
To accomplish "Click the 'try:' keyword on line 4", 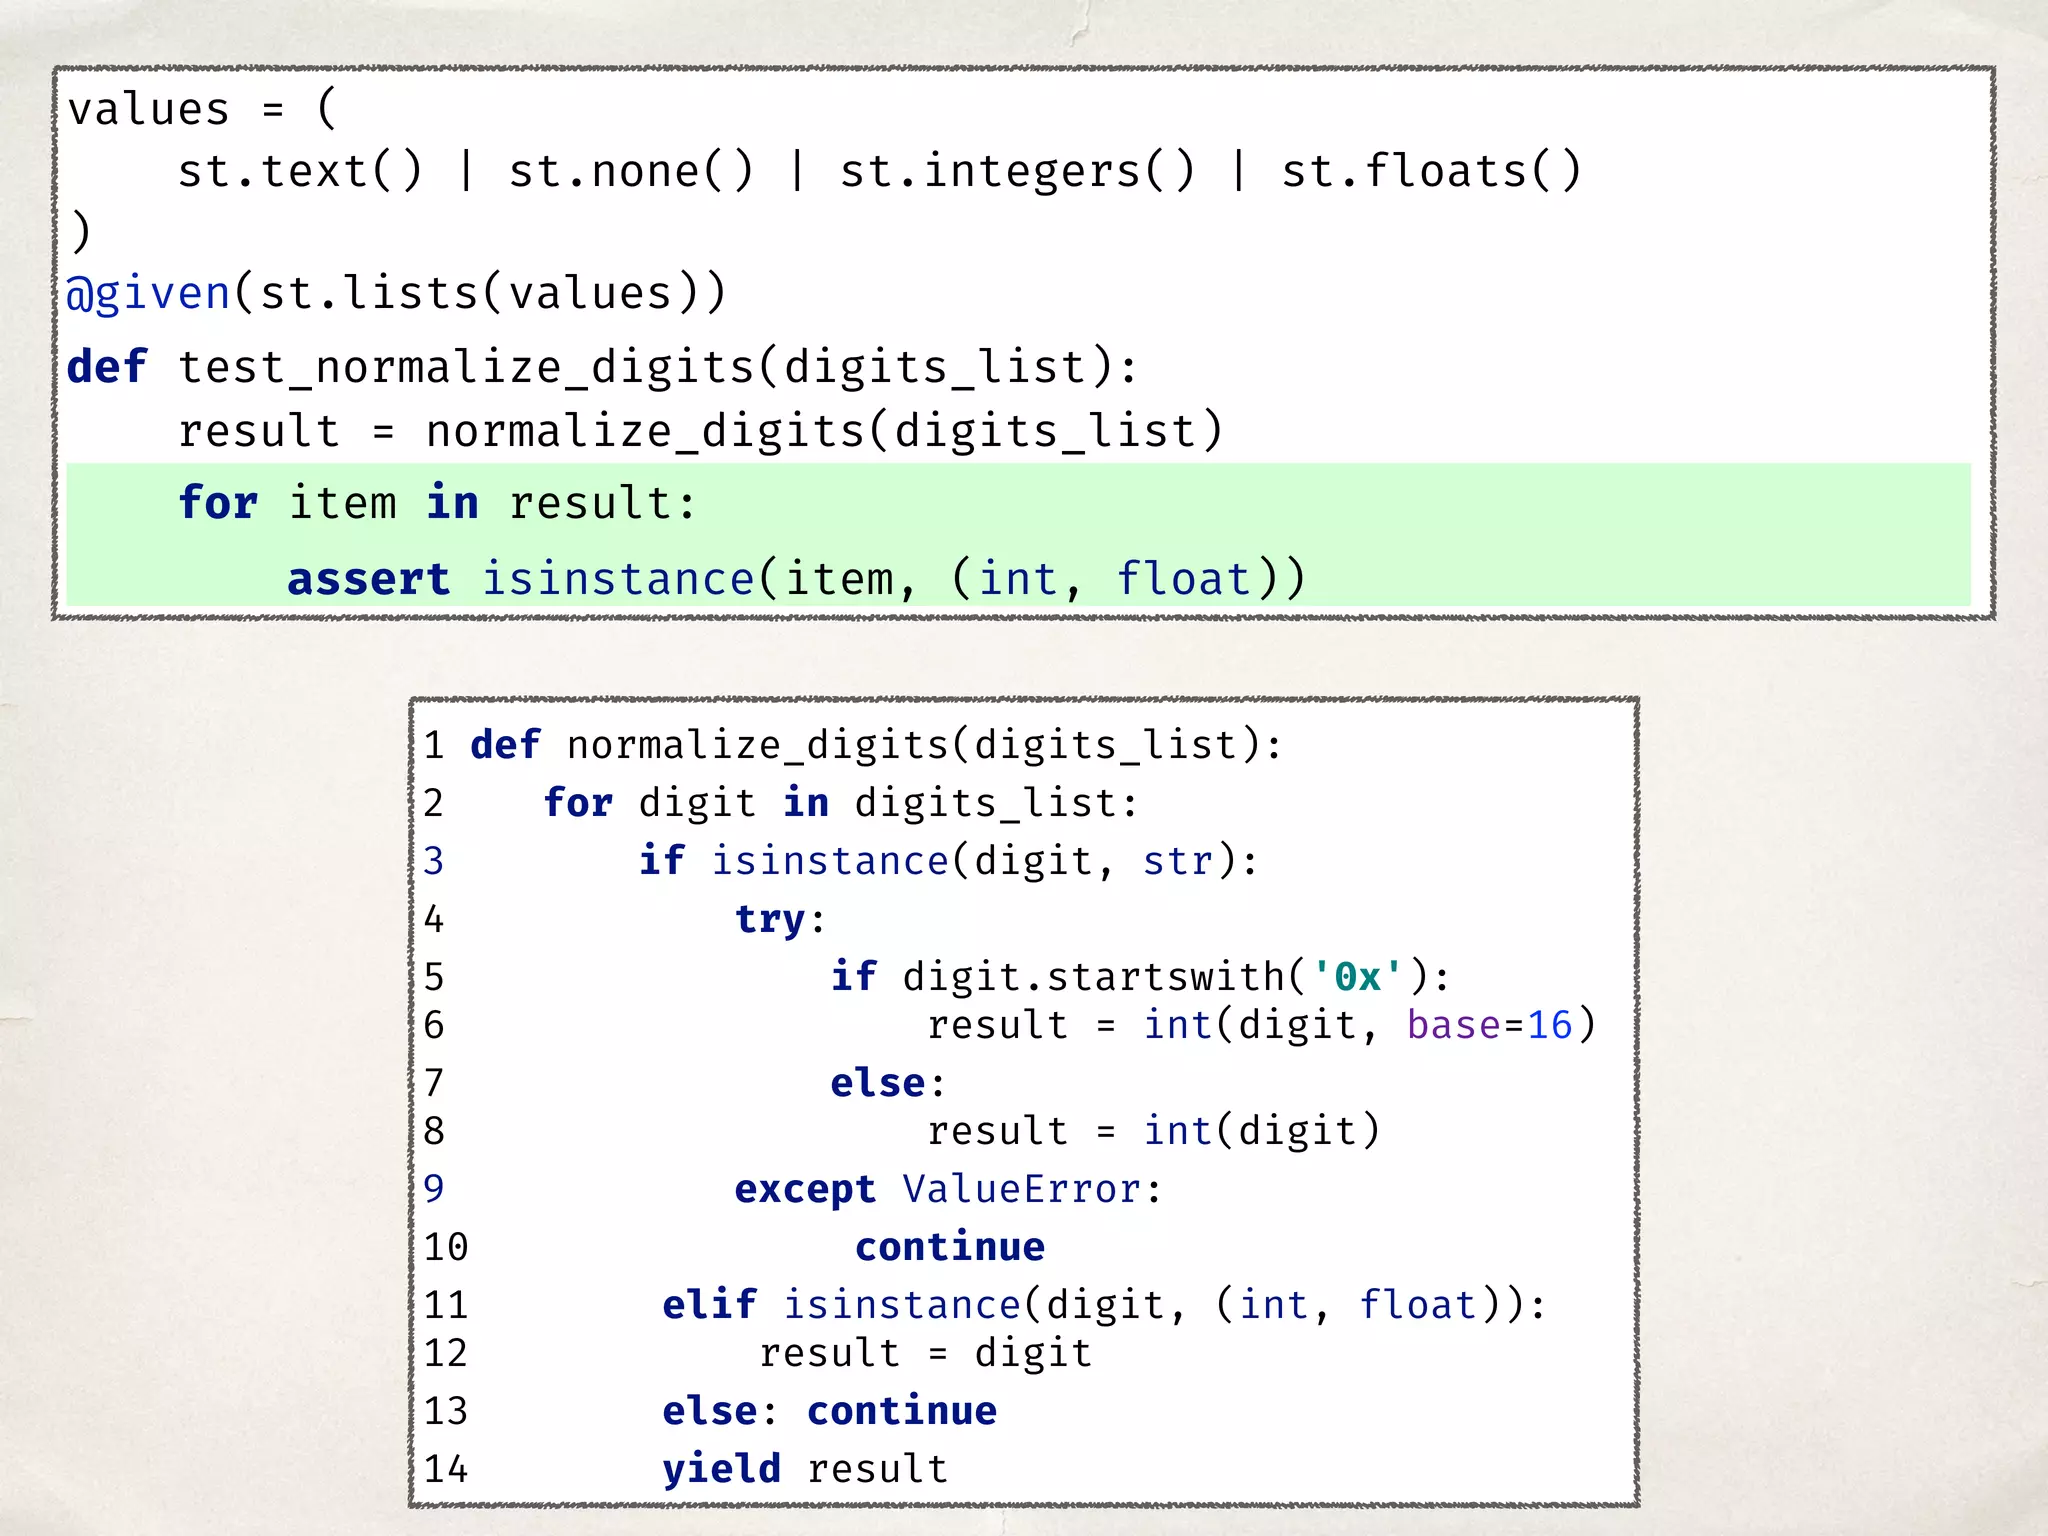I will click(x=781, y=919).
